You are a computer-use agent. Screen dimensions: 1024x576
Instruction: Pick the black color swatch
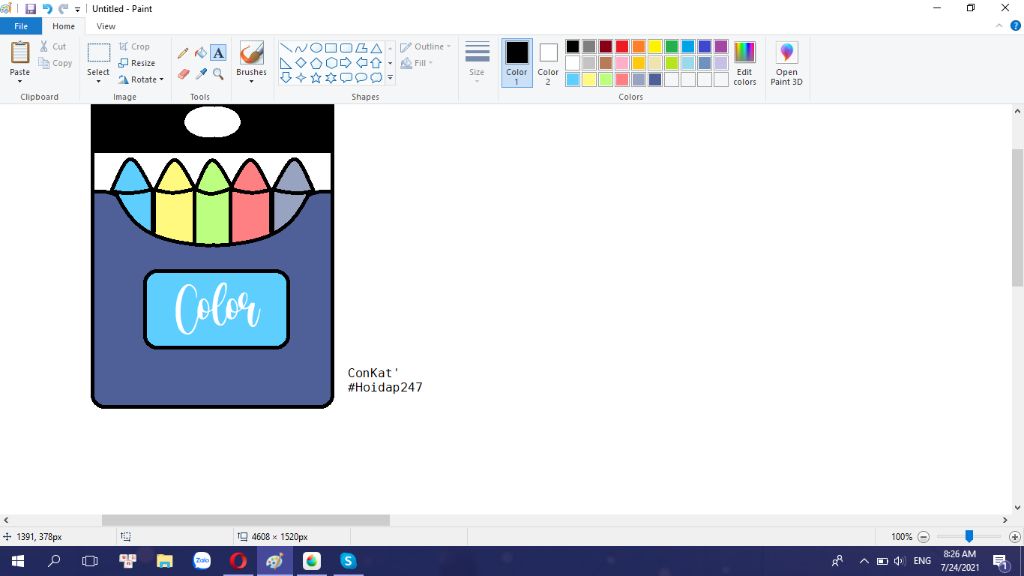tap(573, 46)
